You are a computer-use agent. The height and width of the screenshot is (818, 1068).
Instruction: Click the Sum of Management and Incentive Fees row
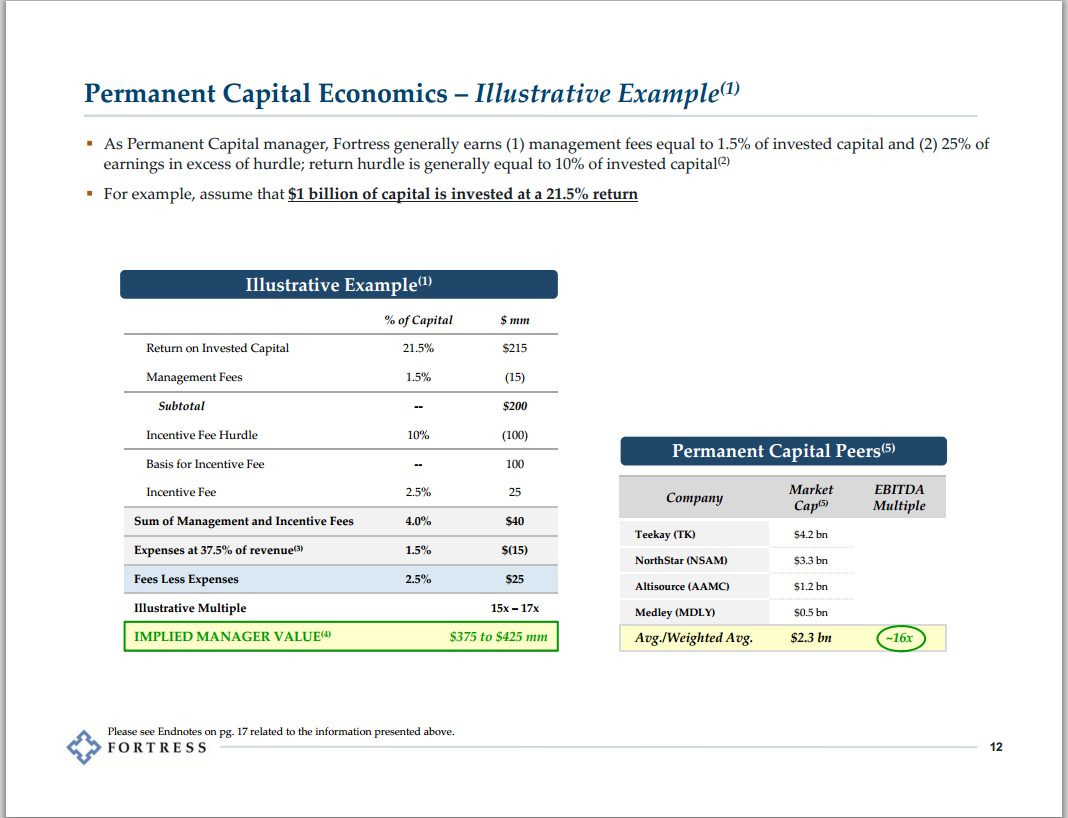(x=243, y=521)
